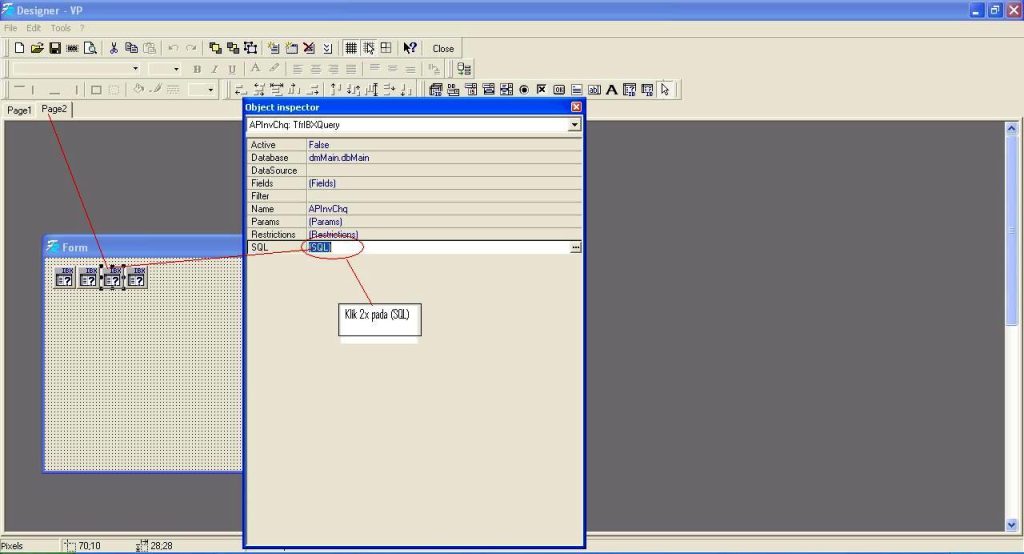1024x554 pixels.
Task: Create a new report with New icon
Action: [x=19, y=48]
